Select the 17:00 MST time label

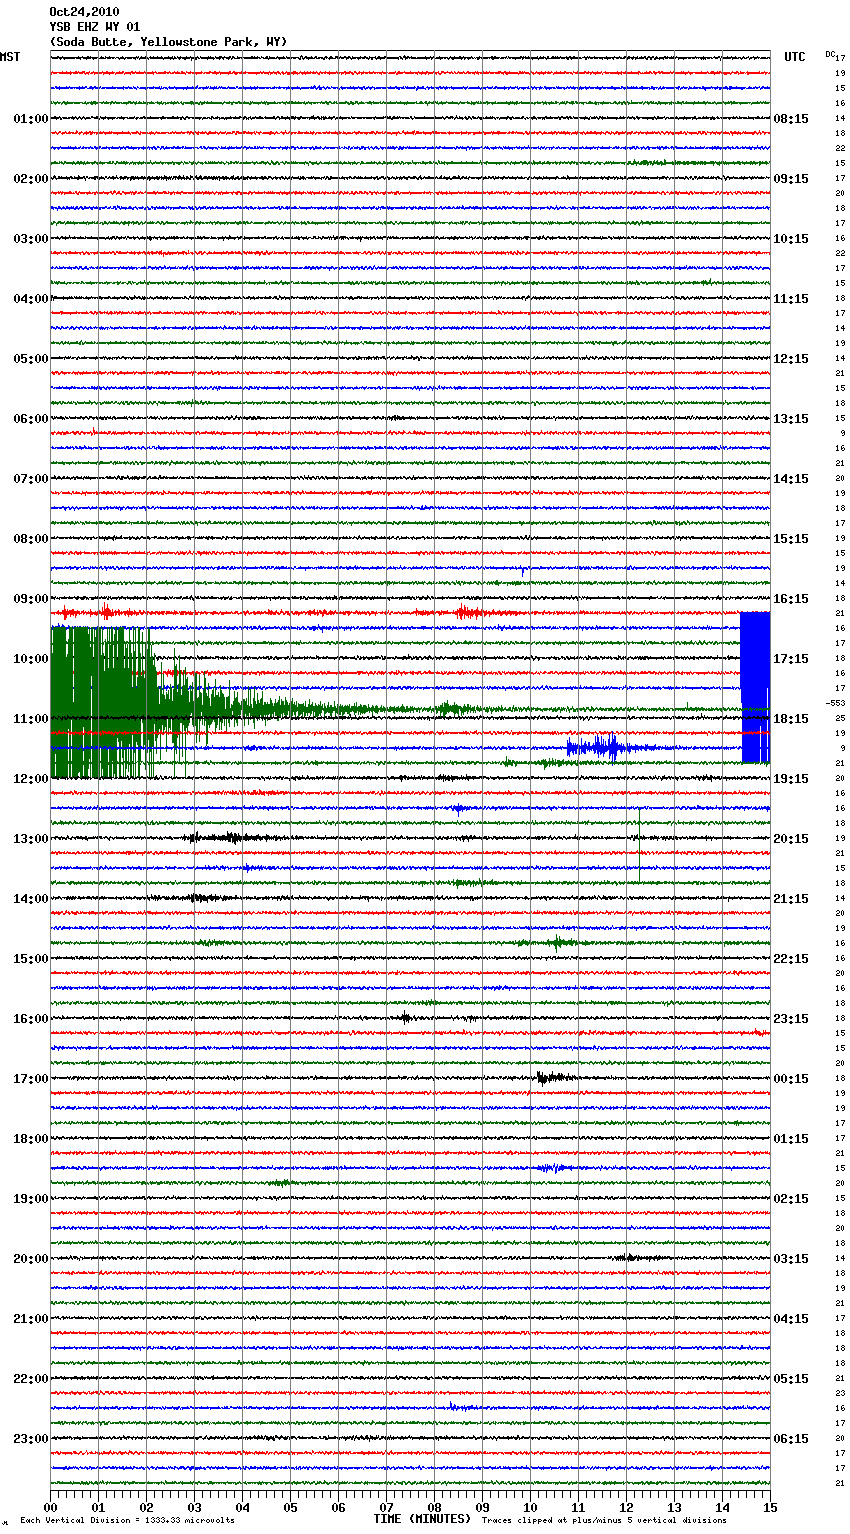(31, 1079)
